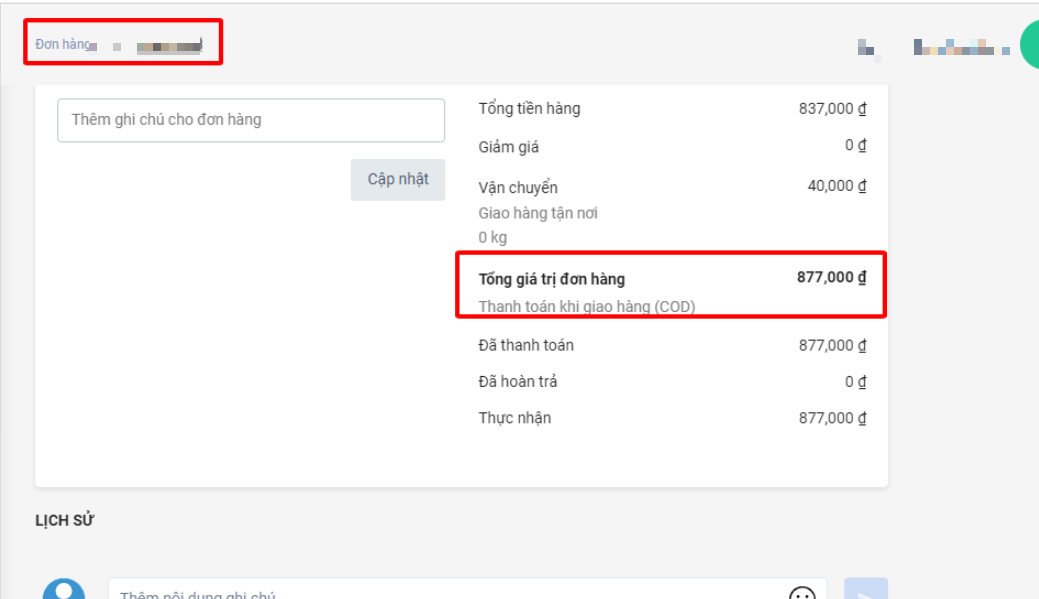Click the 'Đơn hàng' breadcrumb link
Screen dimensions: 1039x599
point(62,44)
